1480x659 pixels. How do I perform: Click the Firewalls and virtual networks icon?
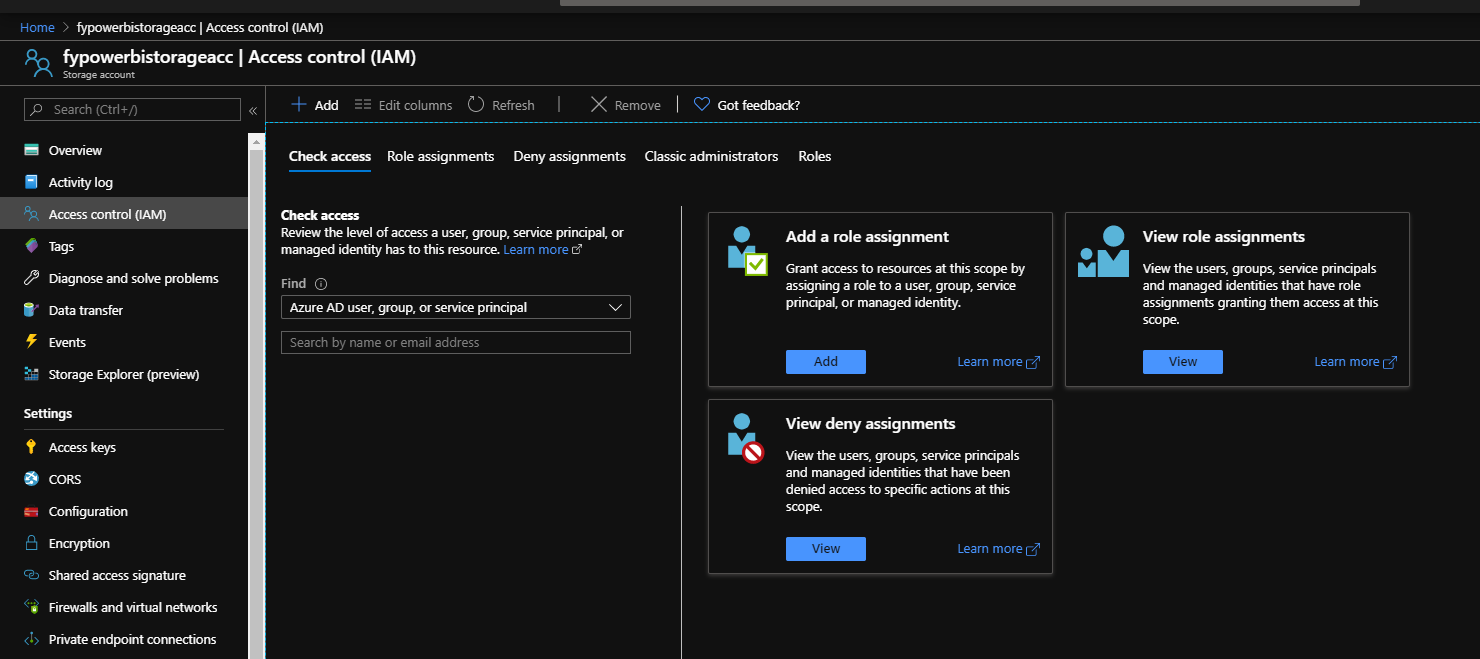(x=32, y=607)
